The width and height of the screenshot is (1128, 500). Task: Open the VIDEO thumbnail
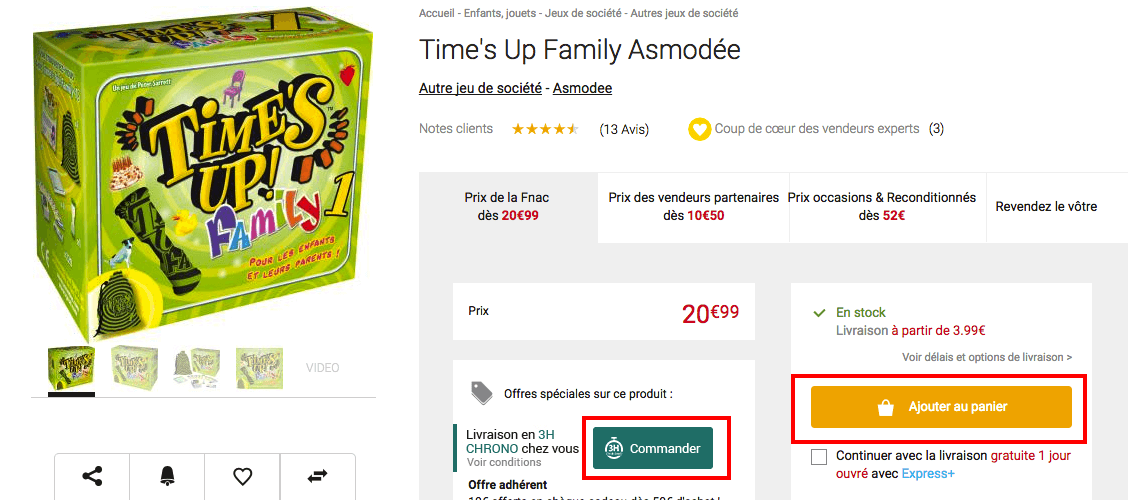tap(322, 368)
